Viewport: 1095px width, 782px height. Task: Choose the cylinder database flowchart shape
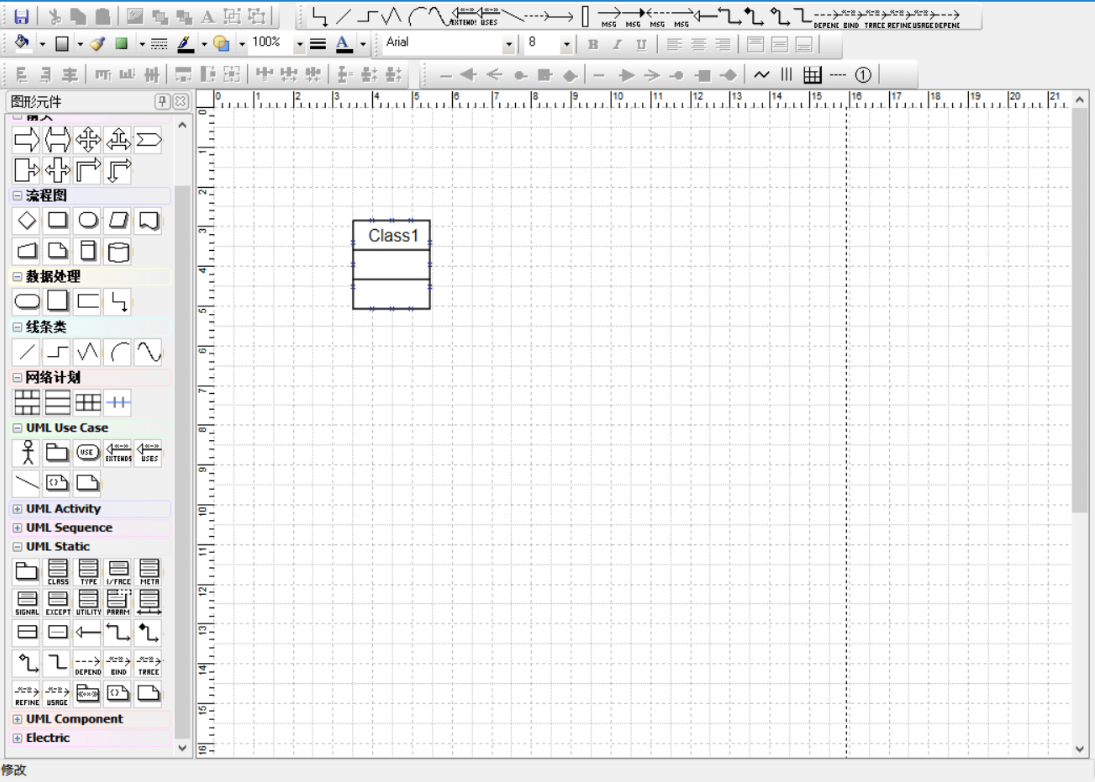coord(118,251)
